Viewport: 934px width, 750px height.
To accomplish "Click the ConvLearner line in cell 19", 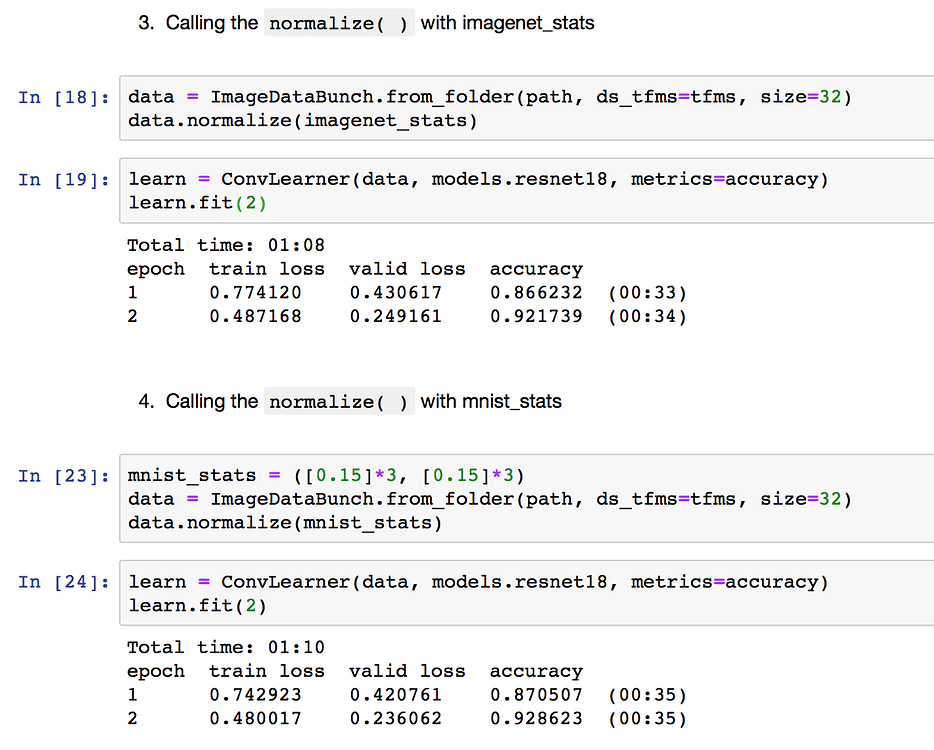I will 478,180.
